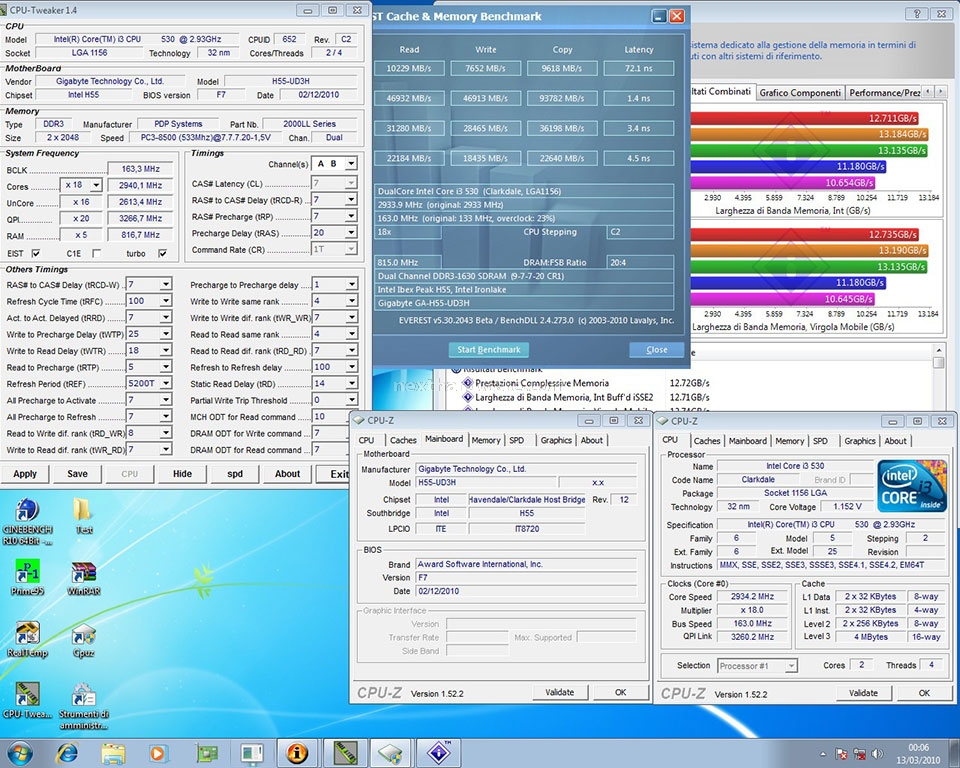Click Prestazioni Complessive Memoria diamond icon
The width and height of the screenshot is (960, 768).
468,383
